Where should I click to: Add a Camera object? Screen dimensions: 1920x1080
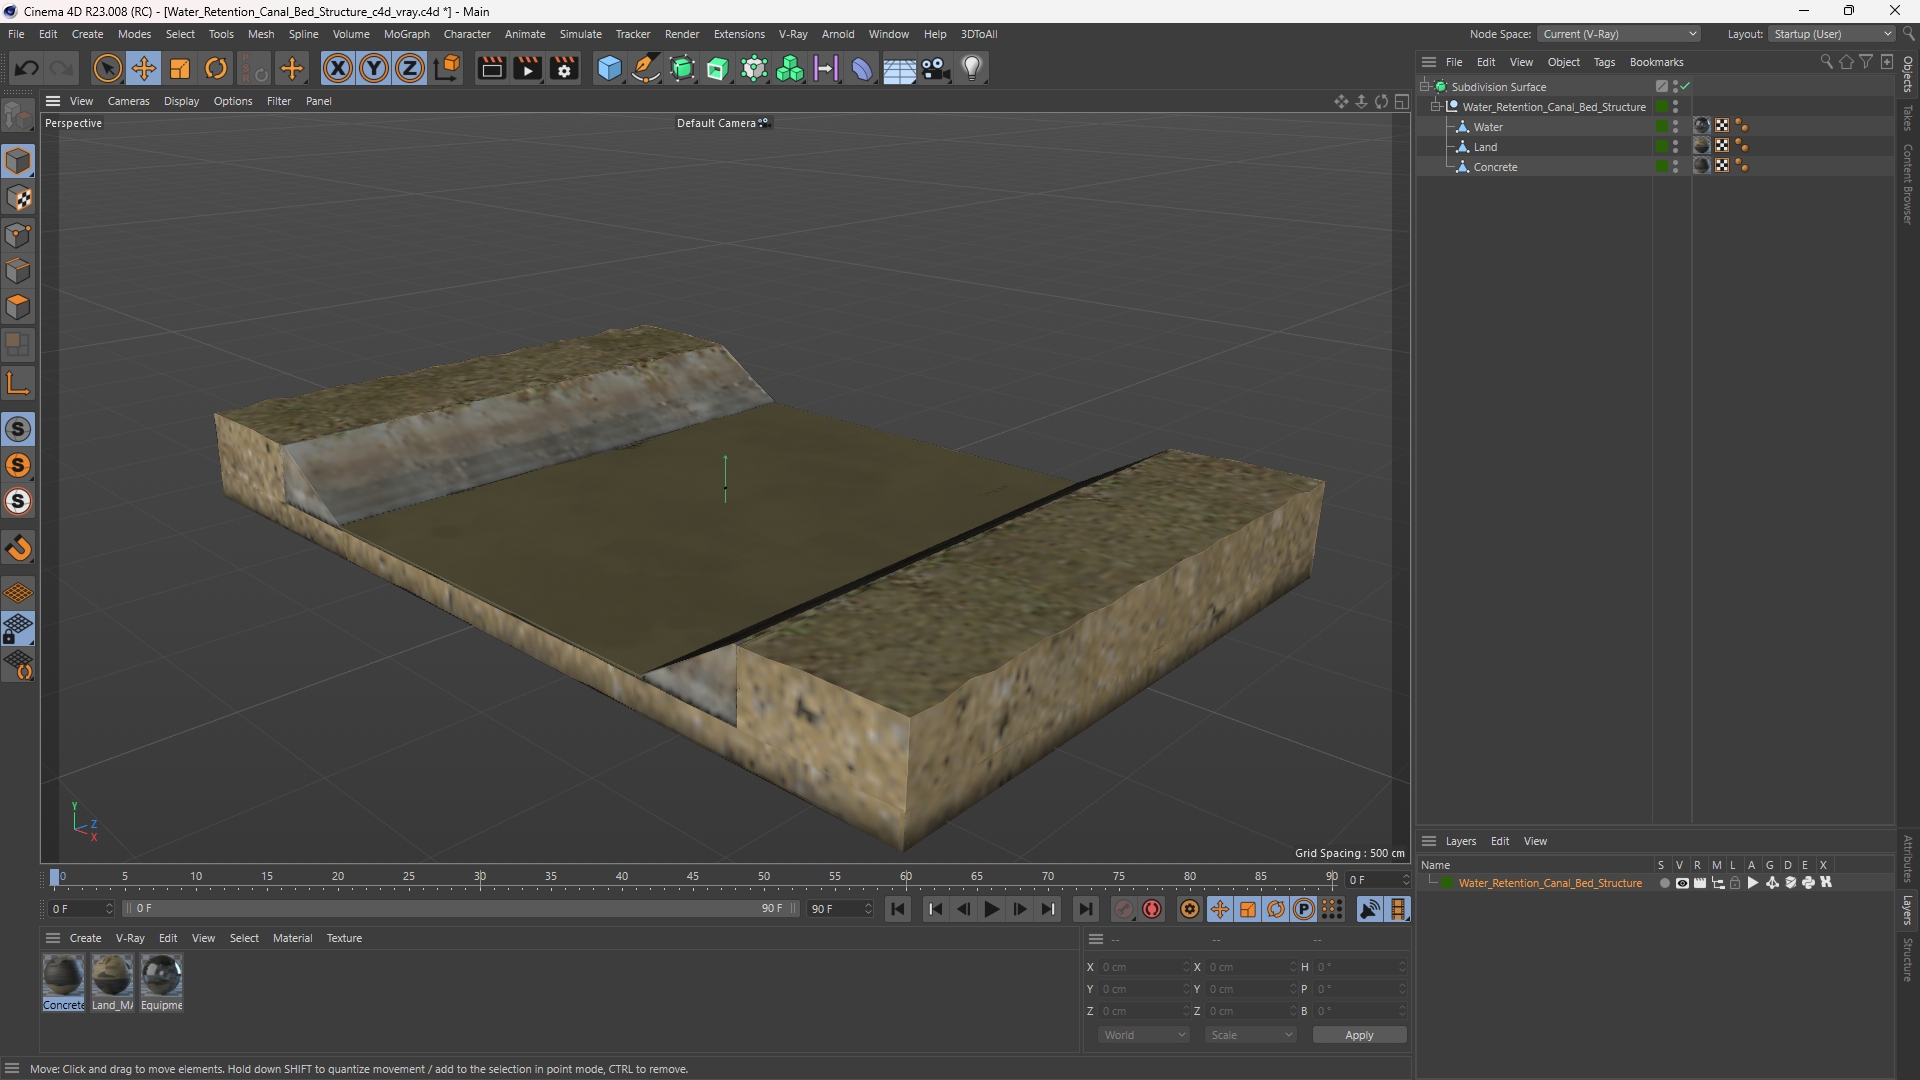coord(935,68)
